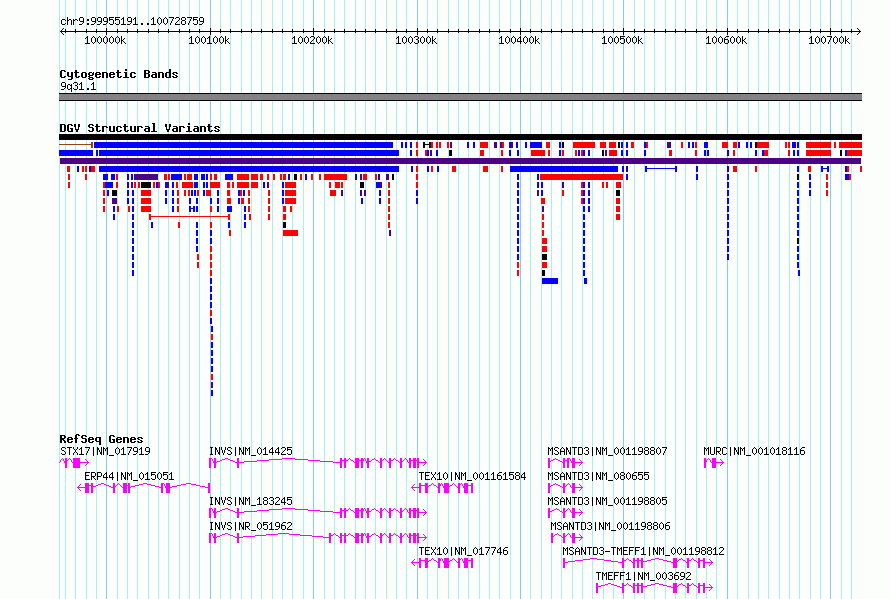
Task: Open the TMEFF1|NM_003692 gene label
Action: pos(644,576)
